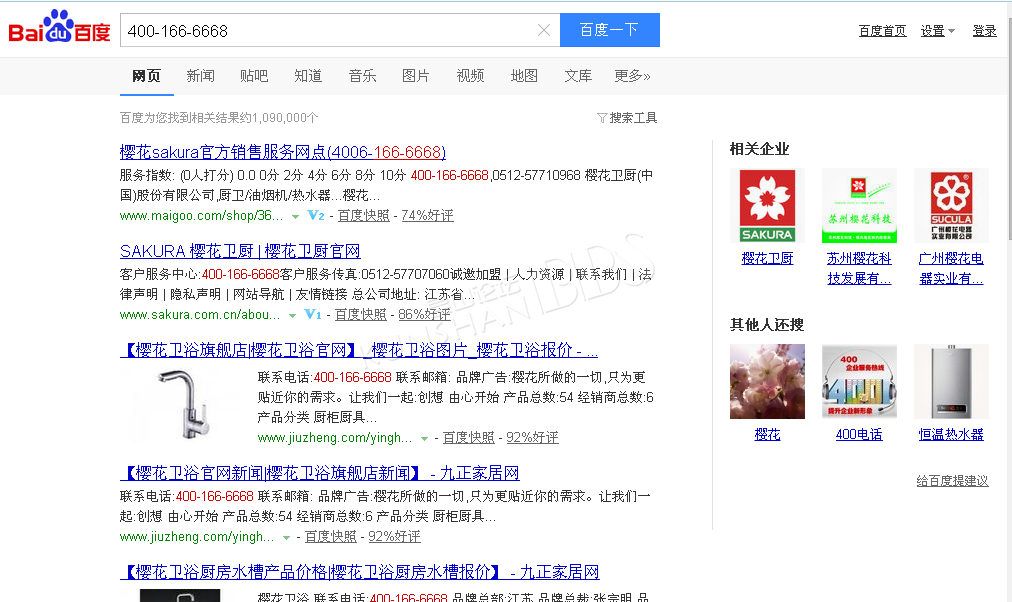Open 樱花卫浴厨房水槽产品价格 result title
Image resolution: width=1012 pixels, height=602 pixels.
pyautogui.click(x=359, y=572)
